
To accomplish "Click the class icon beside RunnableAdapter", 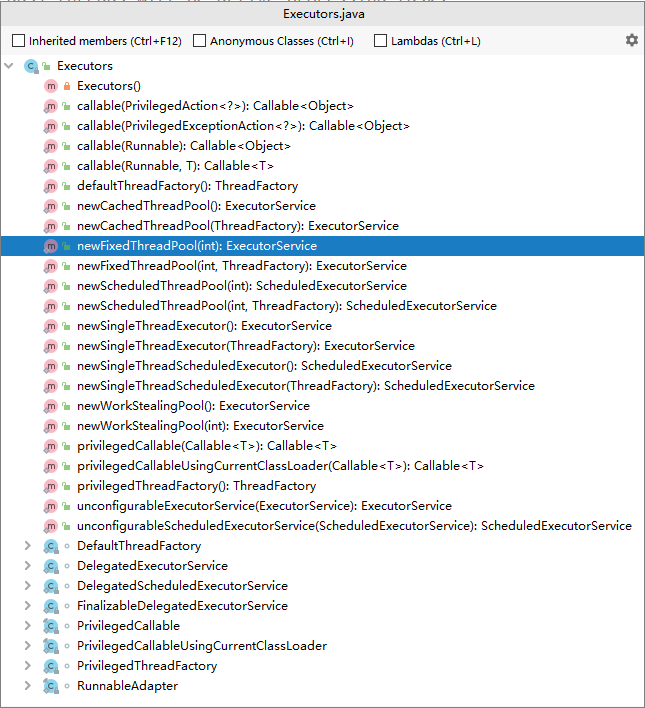I will pos(51,686).
